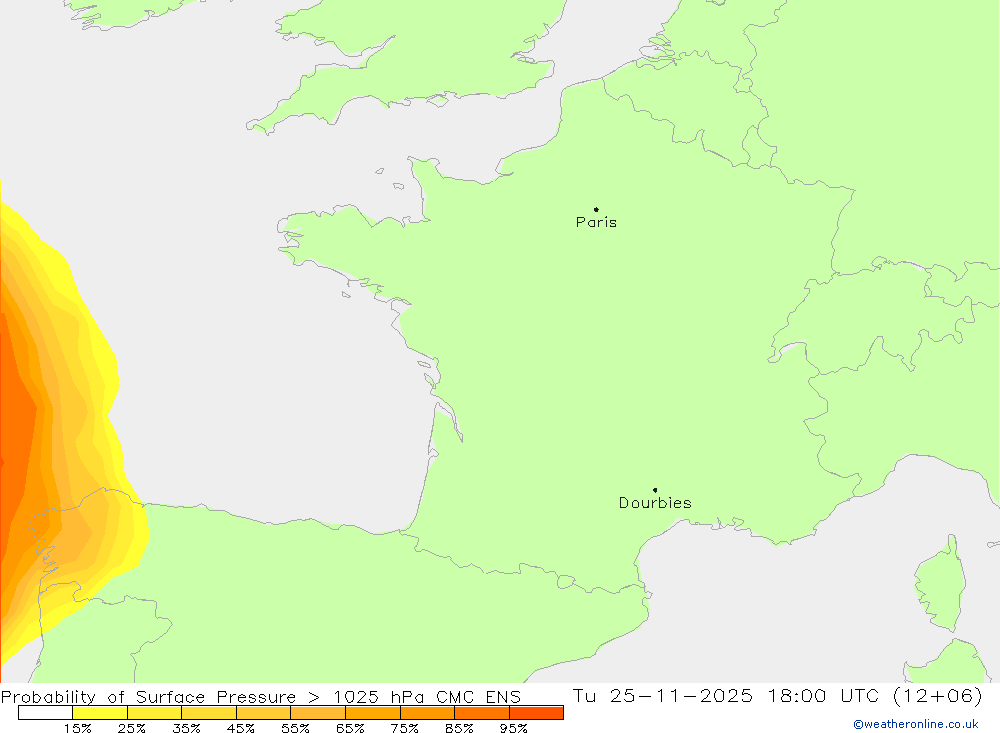Click the '1025 hPa' threshold text
The height and width of the screenshot is (733, 1000).
[379, 697]
